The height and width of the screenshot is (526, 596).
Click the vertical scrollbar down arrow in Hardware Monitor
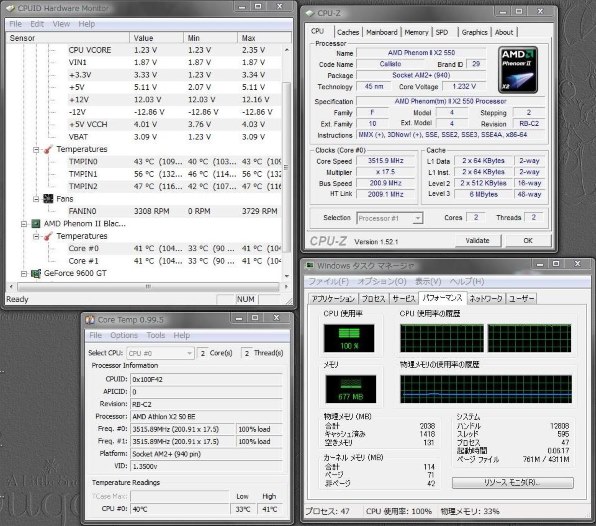[x=287, y=276]
